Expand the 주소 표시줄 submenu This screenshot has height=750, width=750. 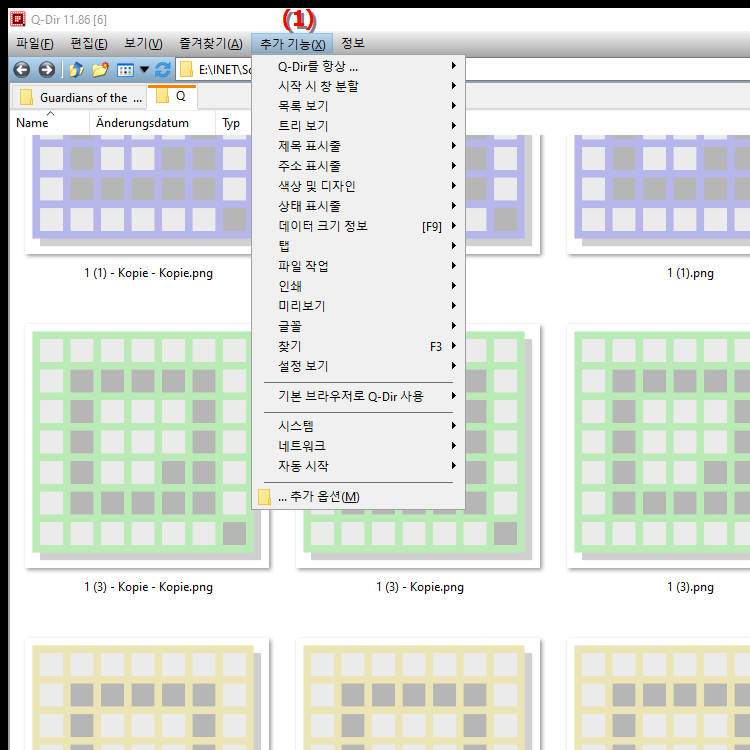click(358, 166)
